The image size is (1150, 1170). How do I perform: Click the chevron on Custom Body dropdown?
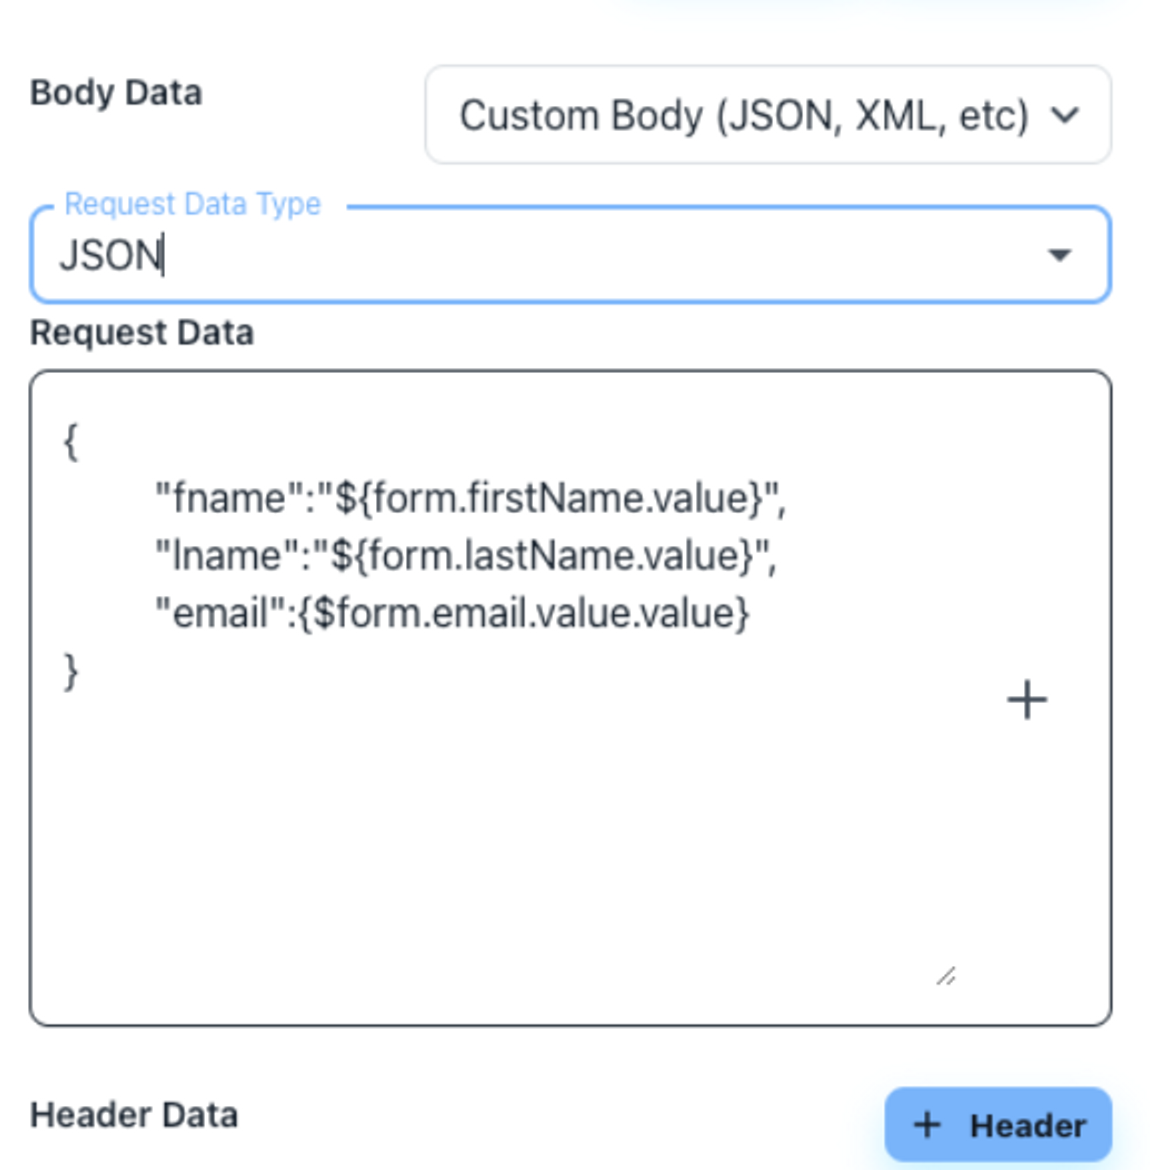click(1066, 115)
